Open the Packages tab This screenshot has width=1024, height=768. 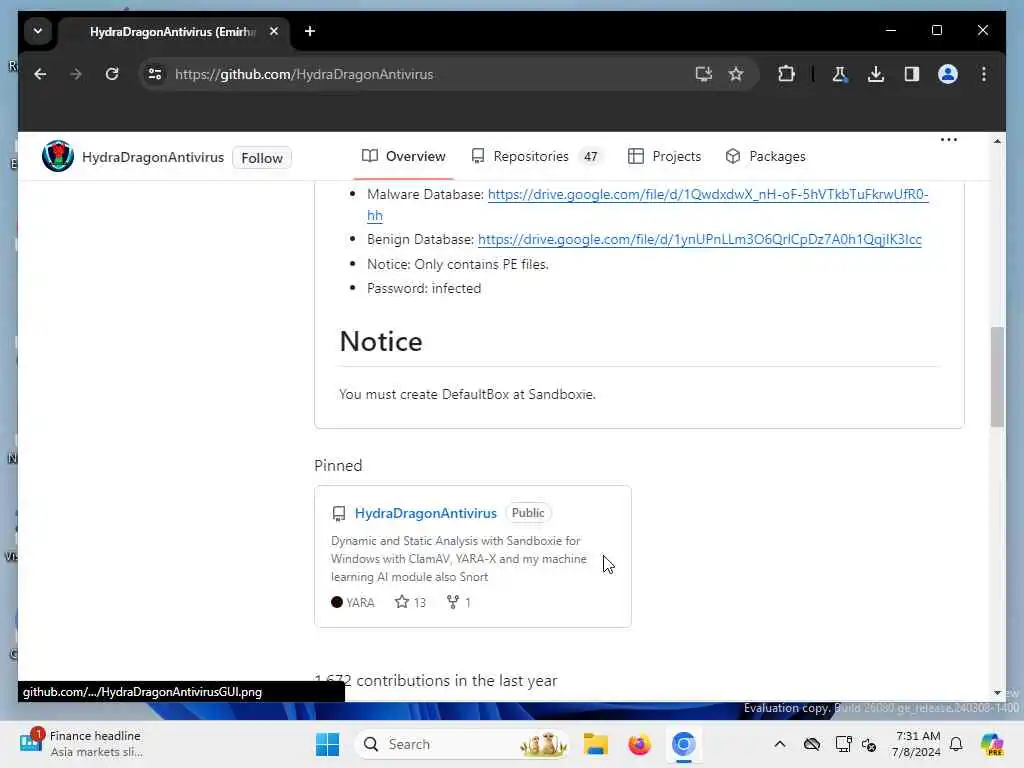[765, 156]
